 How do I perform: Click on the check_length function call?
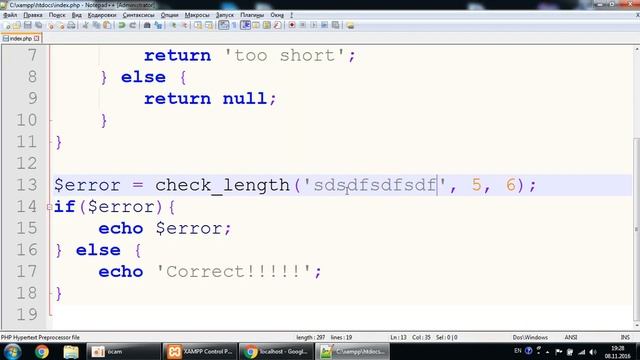222,185
